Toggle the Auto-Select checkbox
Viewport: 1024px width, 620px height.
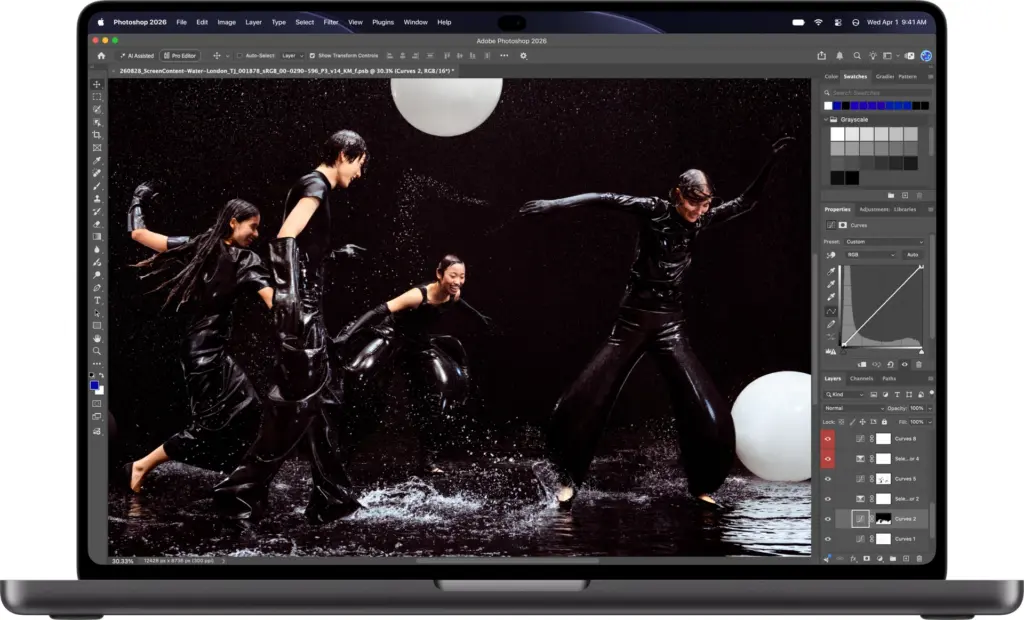(240, 56)
